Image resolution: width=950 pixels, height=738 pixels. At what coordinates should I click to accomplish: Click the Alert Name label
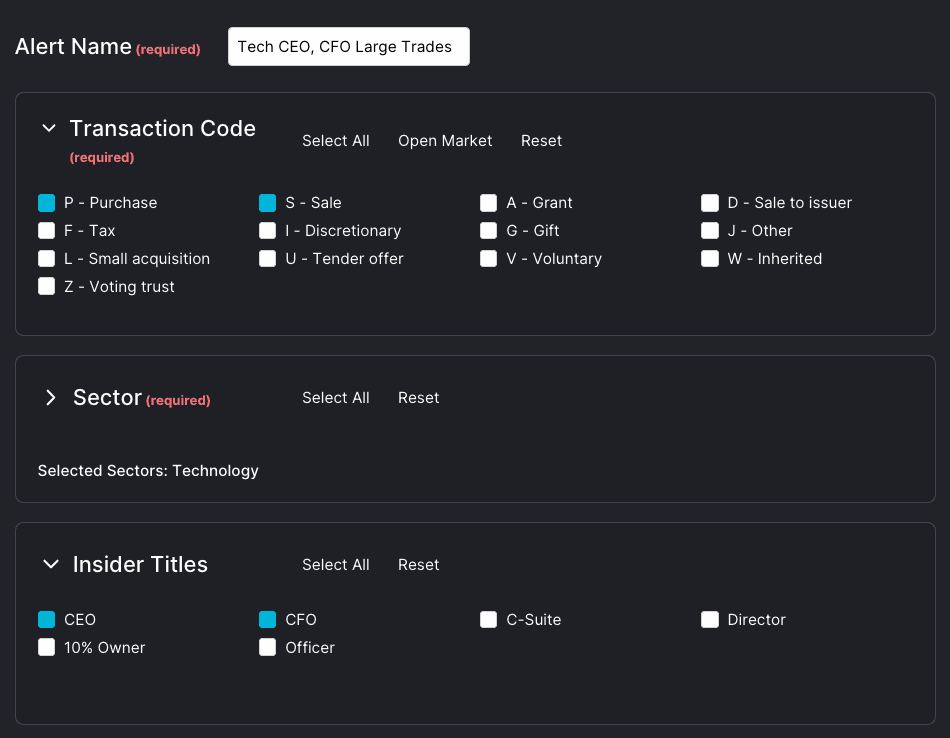73,47
